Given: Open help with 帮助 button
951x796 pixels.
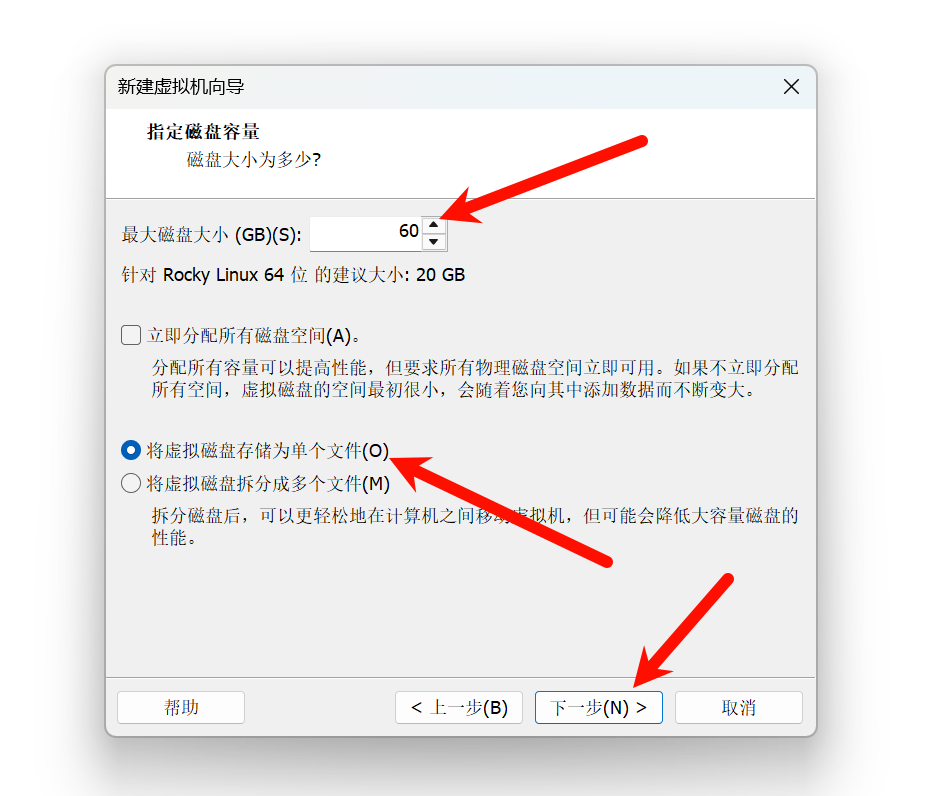Looking at the screenshot, I should click(181, 707).
